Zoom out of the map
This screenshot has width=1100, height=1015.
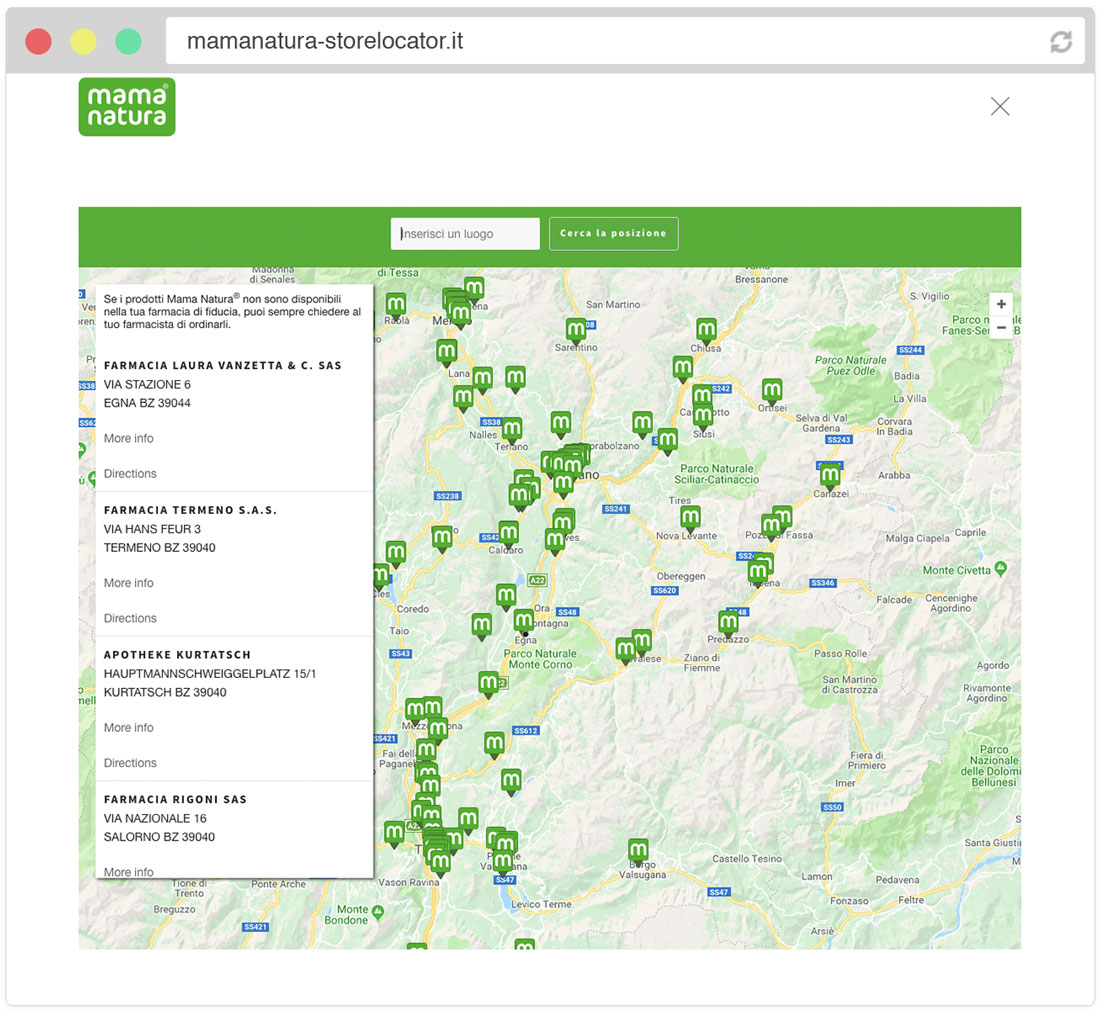pos(1001,328)
